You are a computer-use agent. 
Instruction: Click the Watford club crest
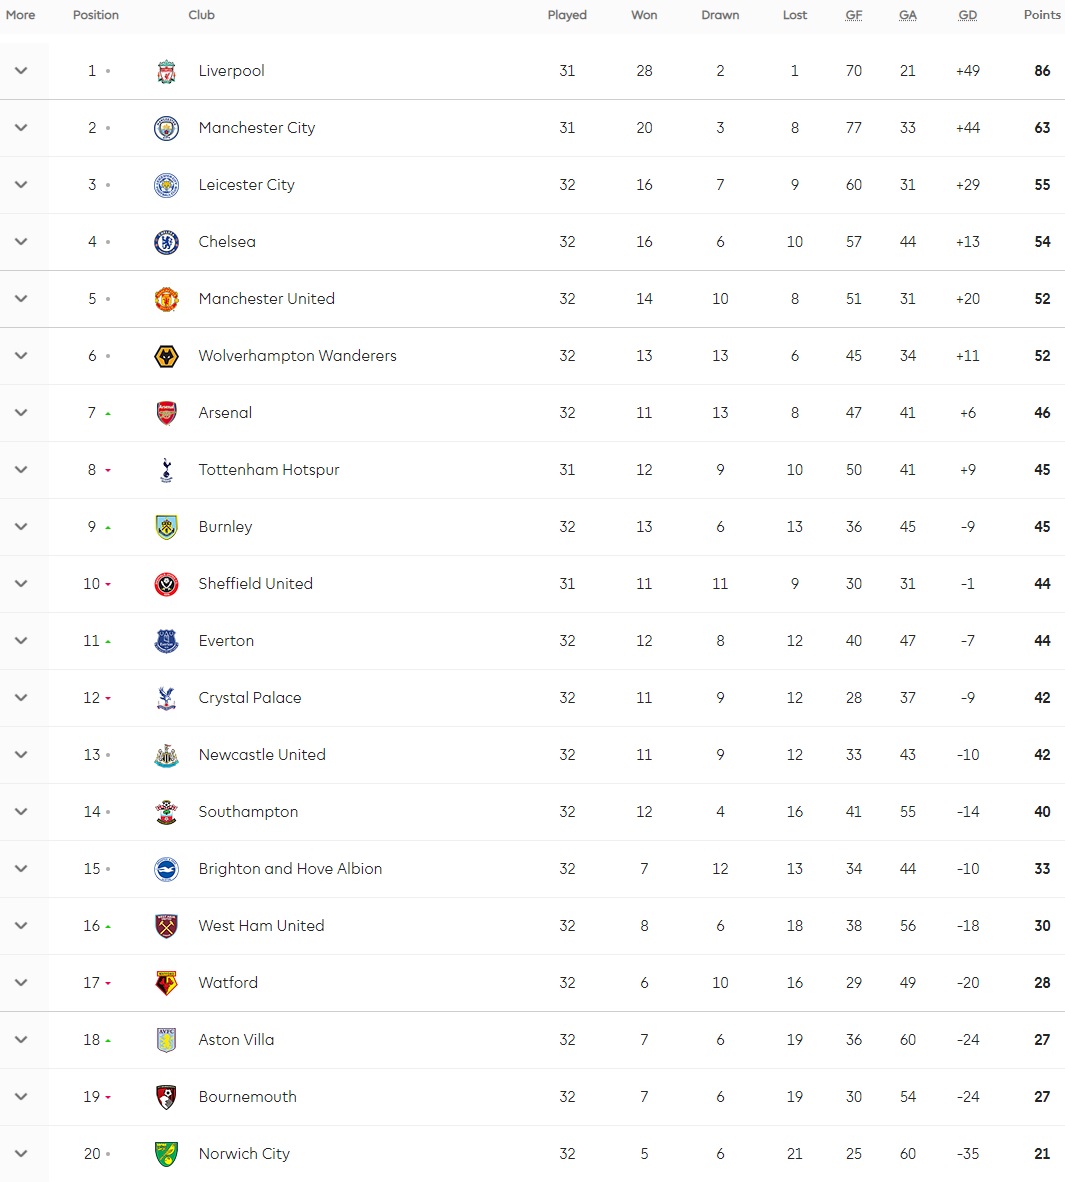point(167,983)
